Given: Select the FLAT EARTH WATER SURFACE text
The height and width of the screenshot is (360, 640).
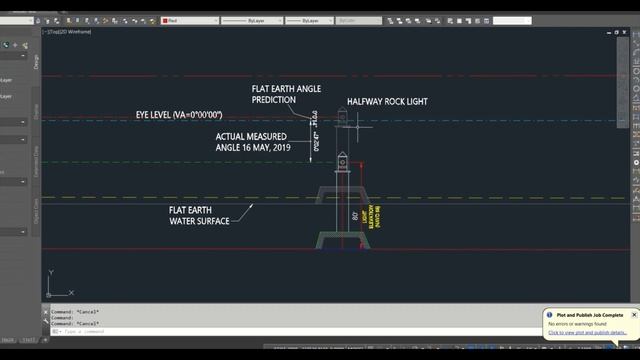Looking at the screenshot, I should click(199, 216).
